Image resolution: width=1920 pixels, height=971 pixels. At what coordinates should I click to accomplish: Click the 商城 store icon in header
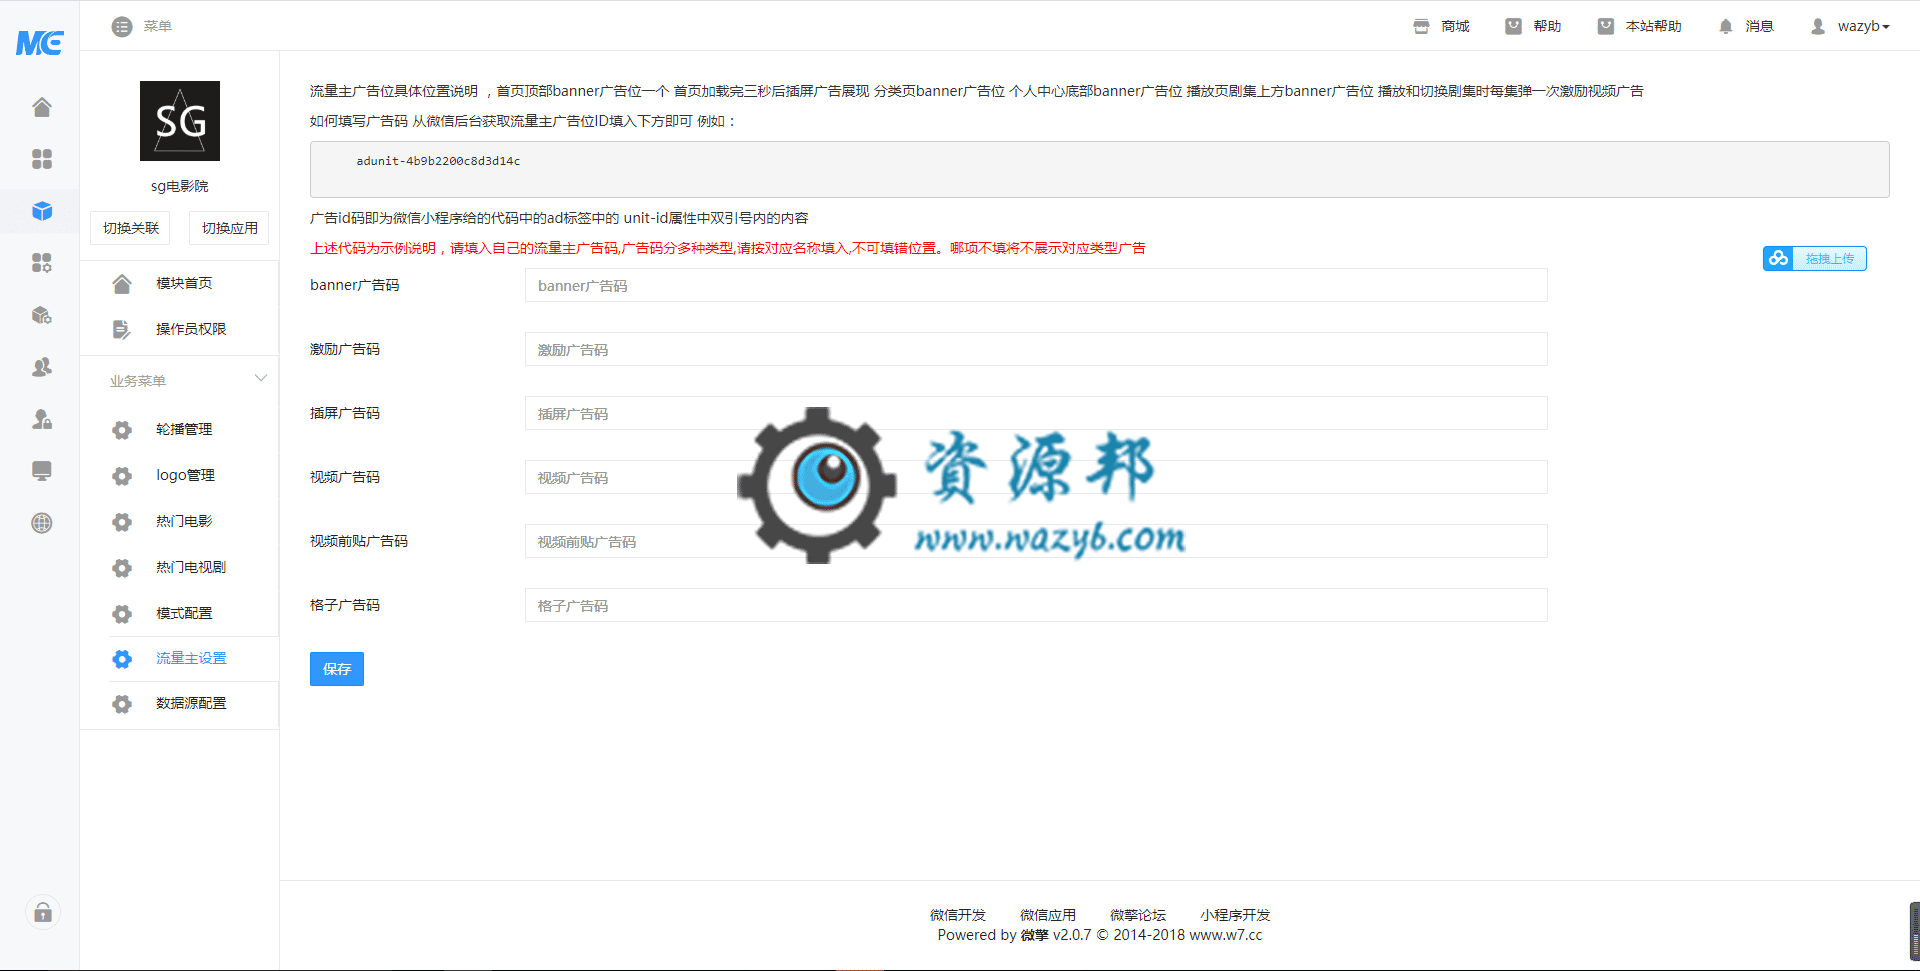point(1421,27)
